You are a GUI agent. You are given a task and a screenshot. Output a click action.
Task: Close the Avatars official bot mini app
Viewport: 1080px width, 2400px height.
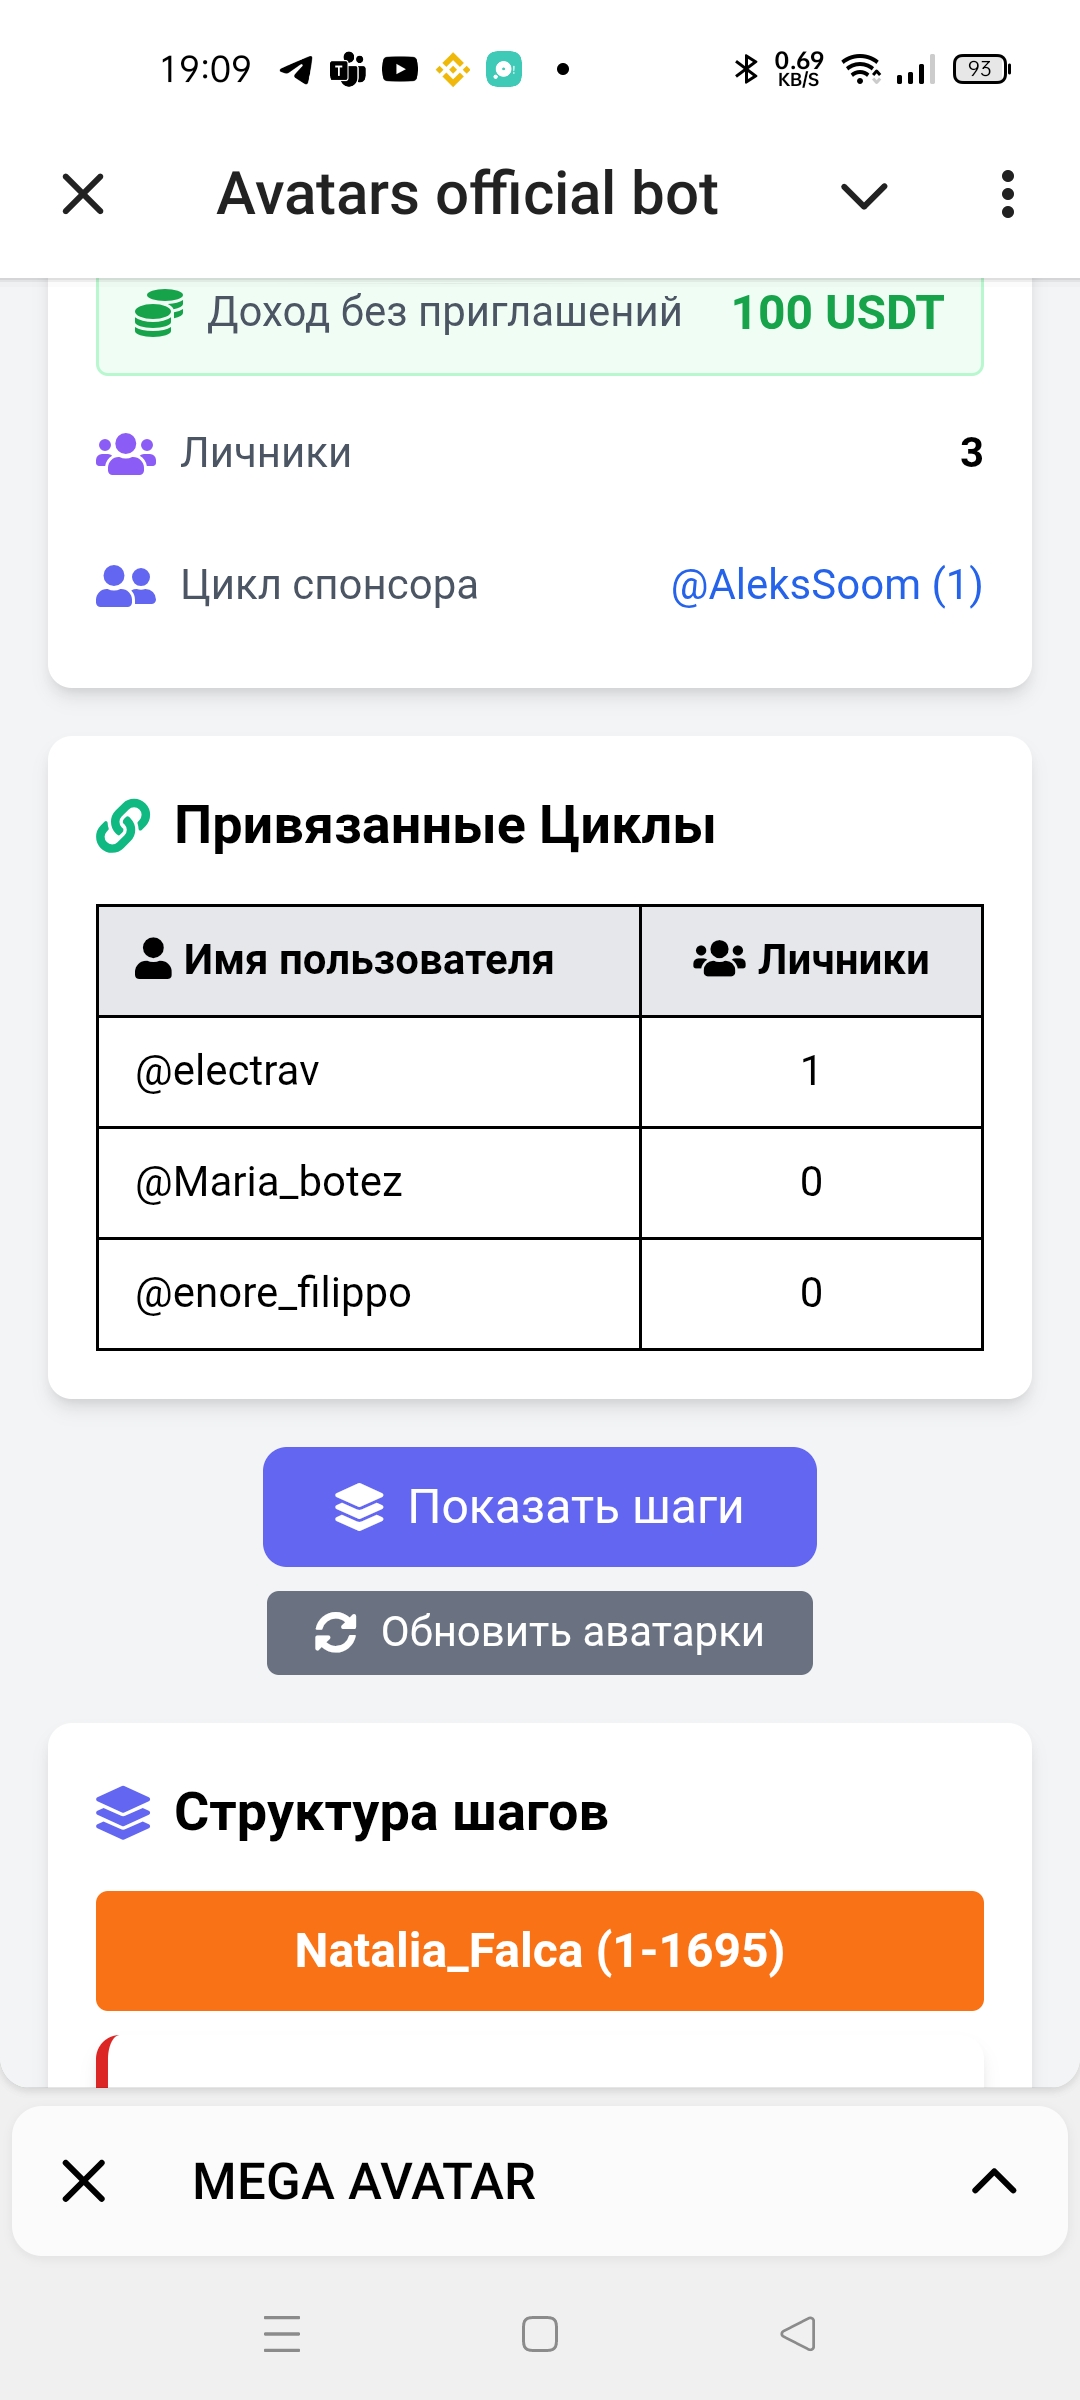click(83, 194)
